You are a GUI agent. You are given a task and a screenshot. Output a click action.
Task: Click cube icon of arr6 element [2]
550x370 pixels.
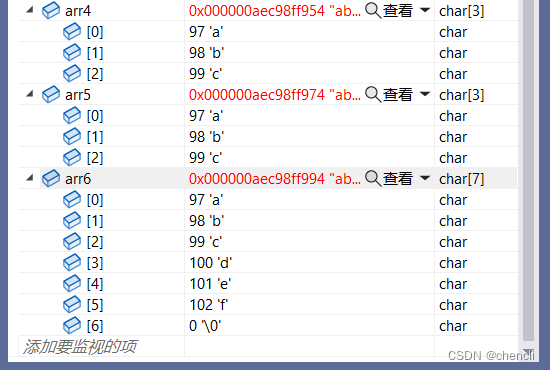72,242
